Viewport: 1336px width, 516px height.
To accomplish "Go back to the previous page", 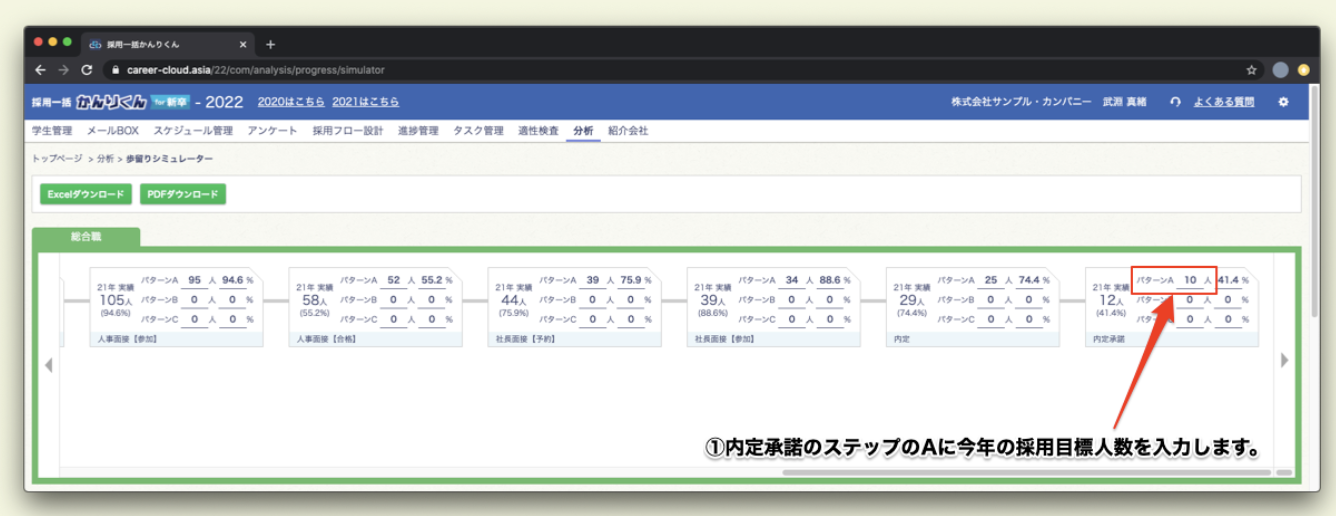I will point(40,71).
